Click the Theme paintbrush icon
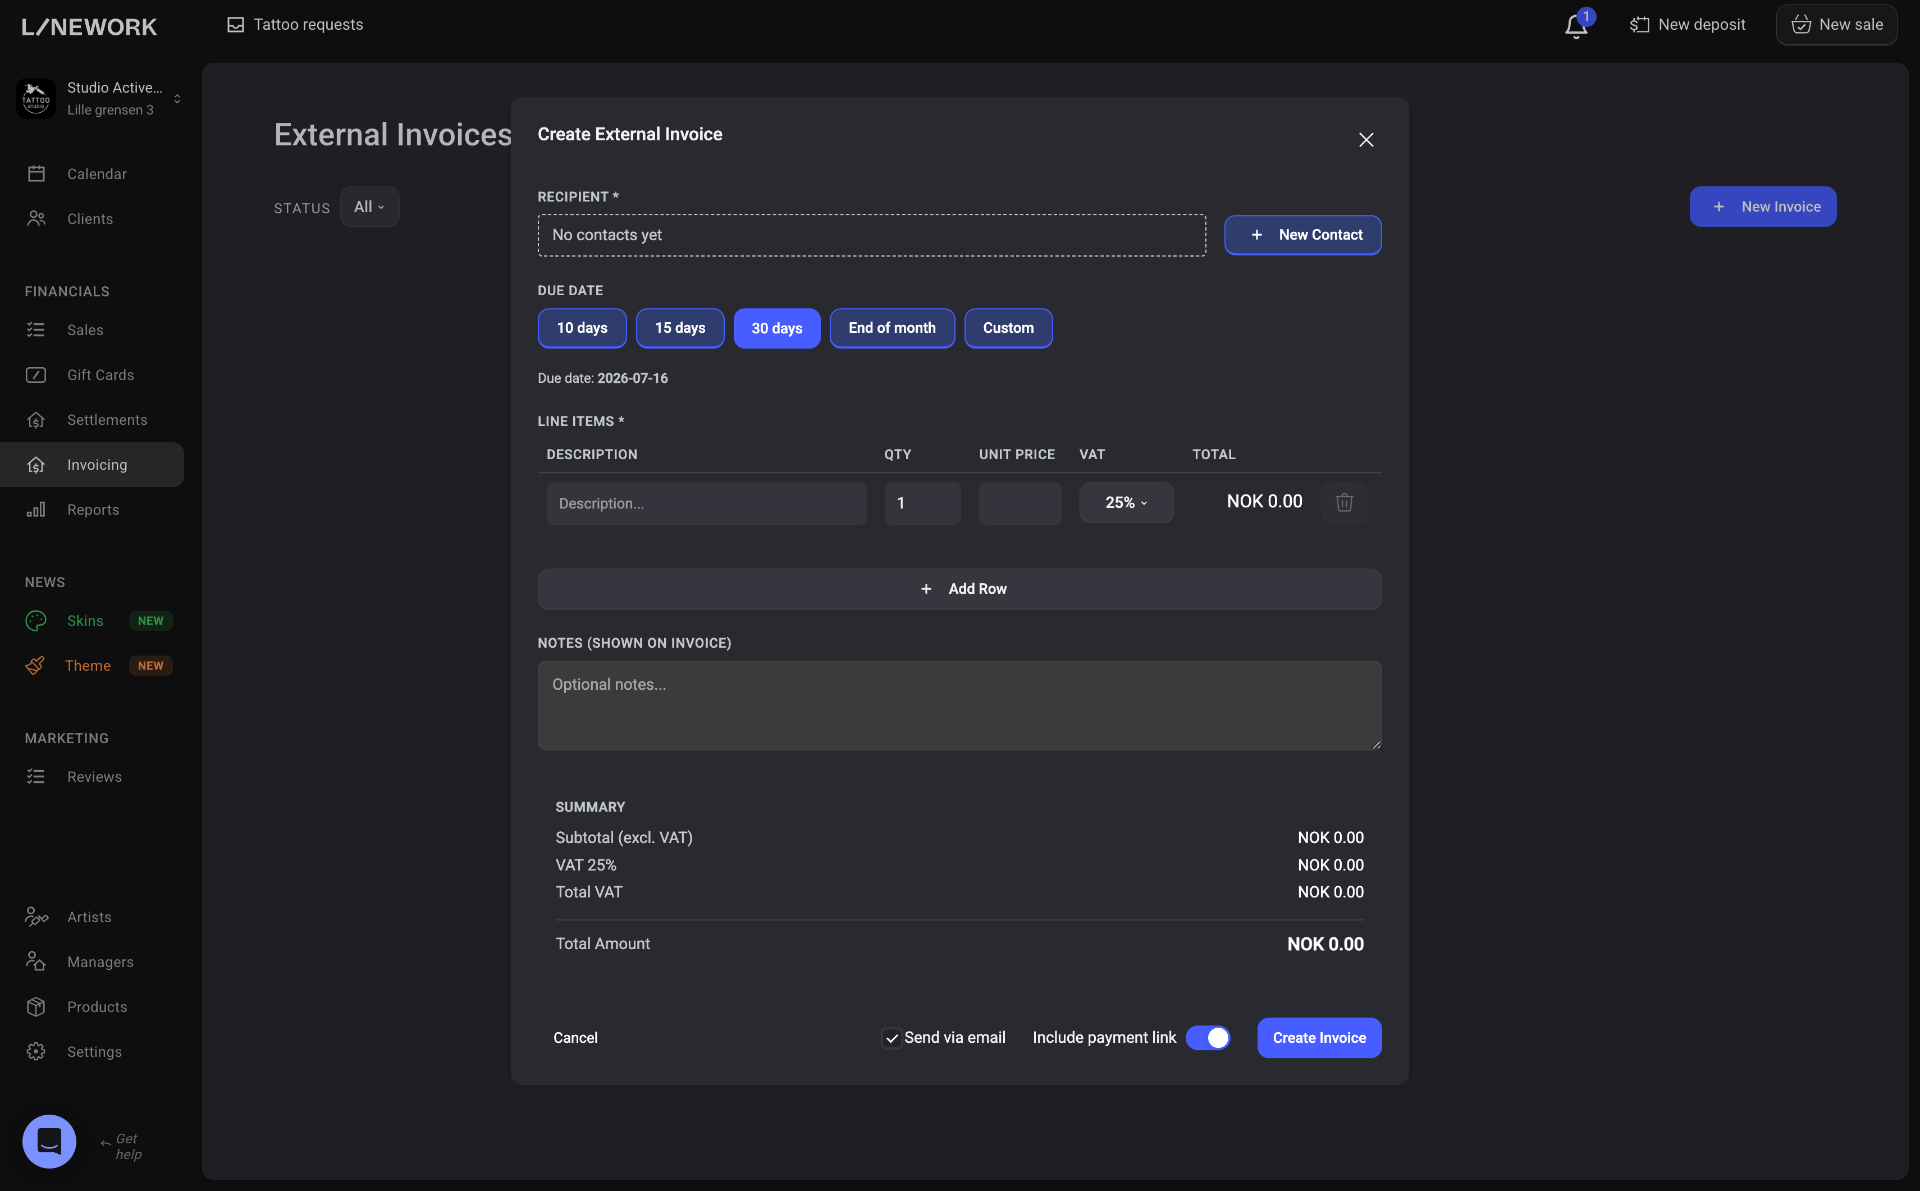Viewport: 1920px width, 1191px height. pos(35,666)
